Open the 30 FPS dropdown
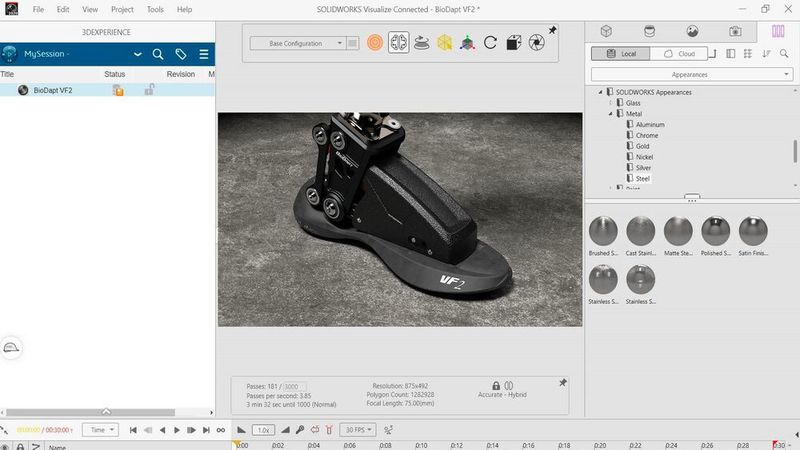The height and width of the screenshot is (450, 800). (x=358, y=430)
